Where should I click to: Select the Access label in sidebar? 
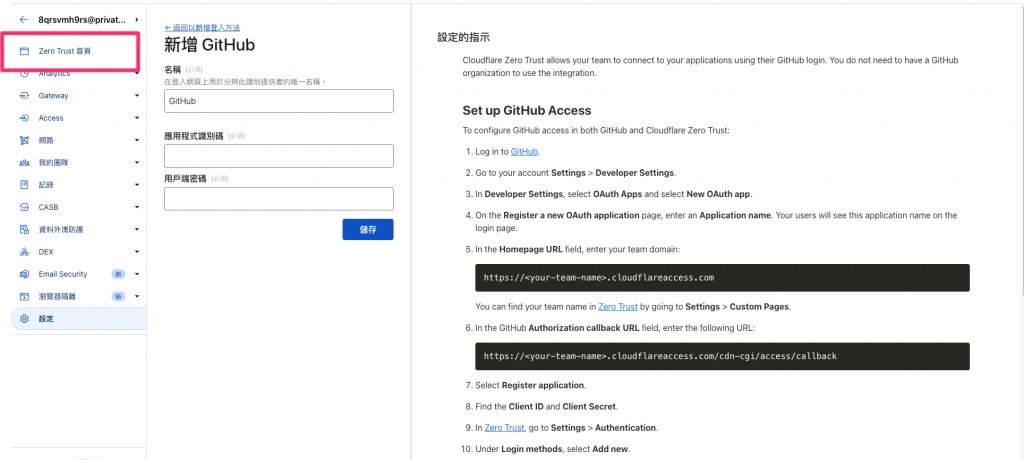pos(51,118)
